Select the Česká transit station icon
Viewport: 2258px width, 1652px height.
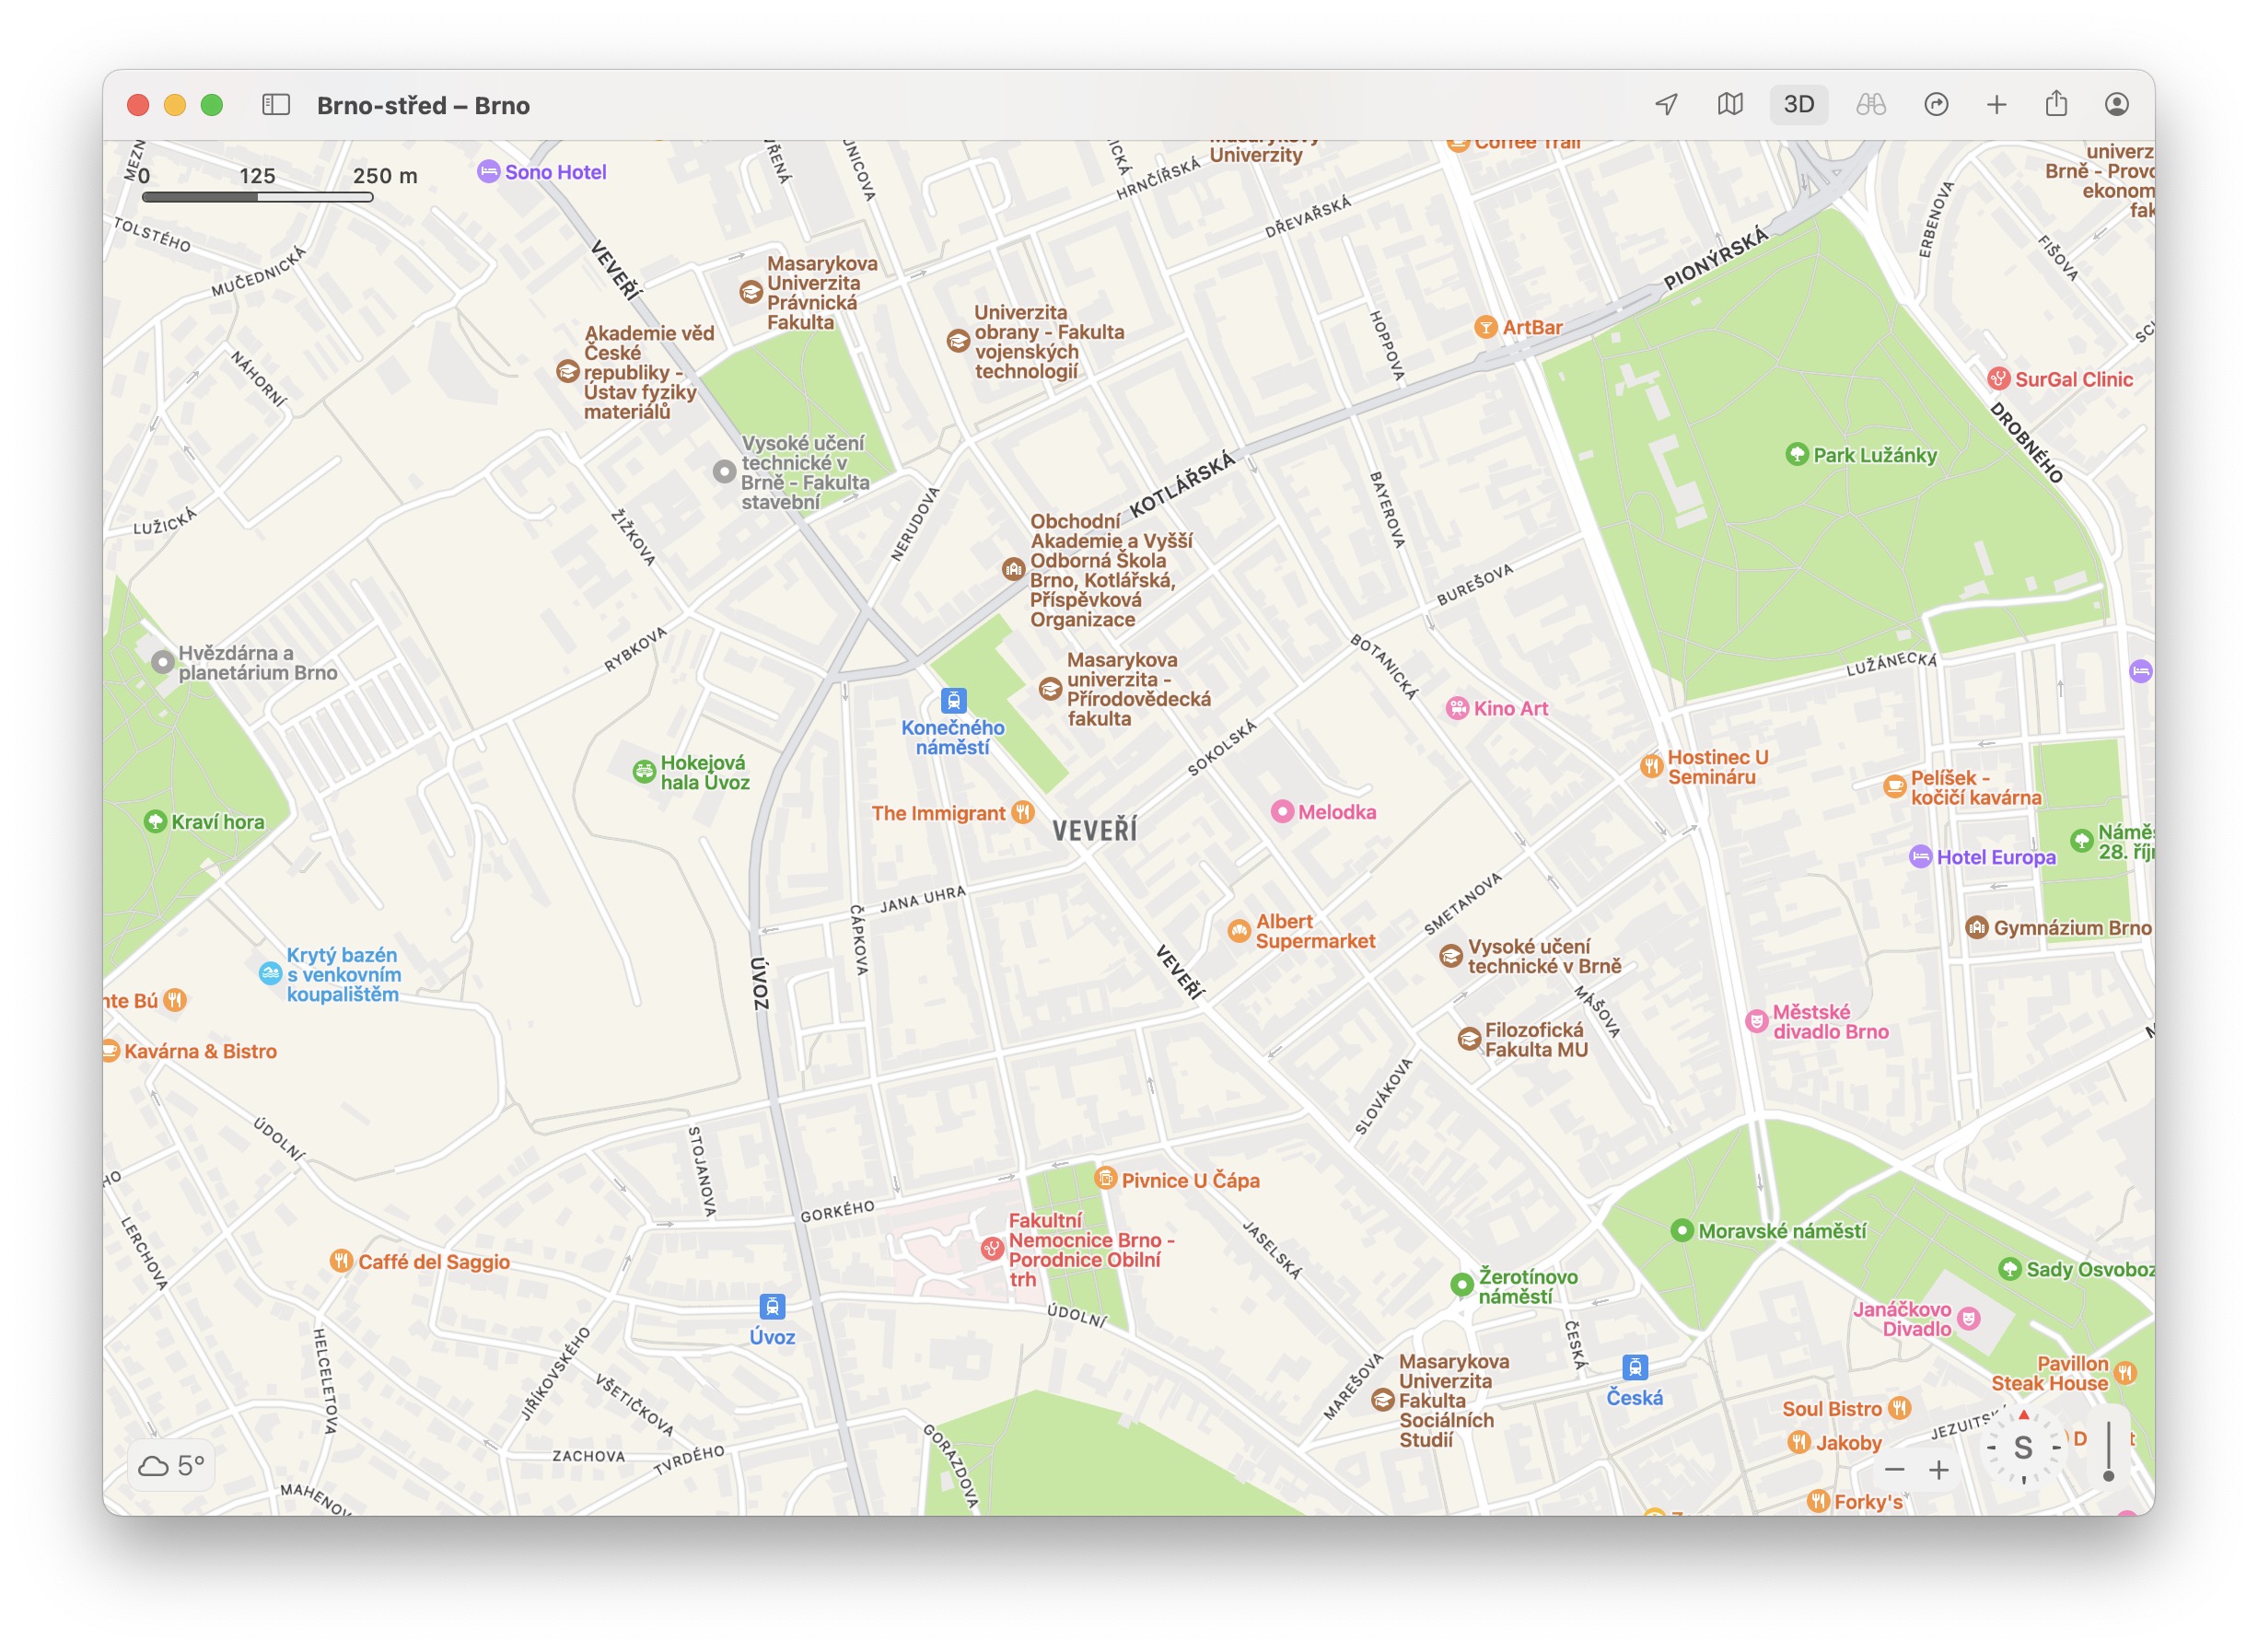[x=1634, y=1367]
